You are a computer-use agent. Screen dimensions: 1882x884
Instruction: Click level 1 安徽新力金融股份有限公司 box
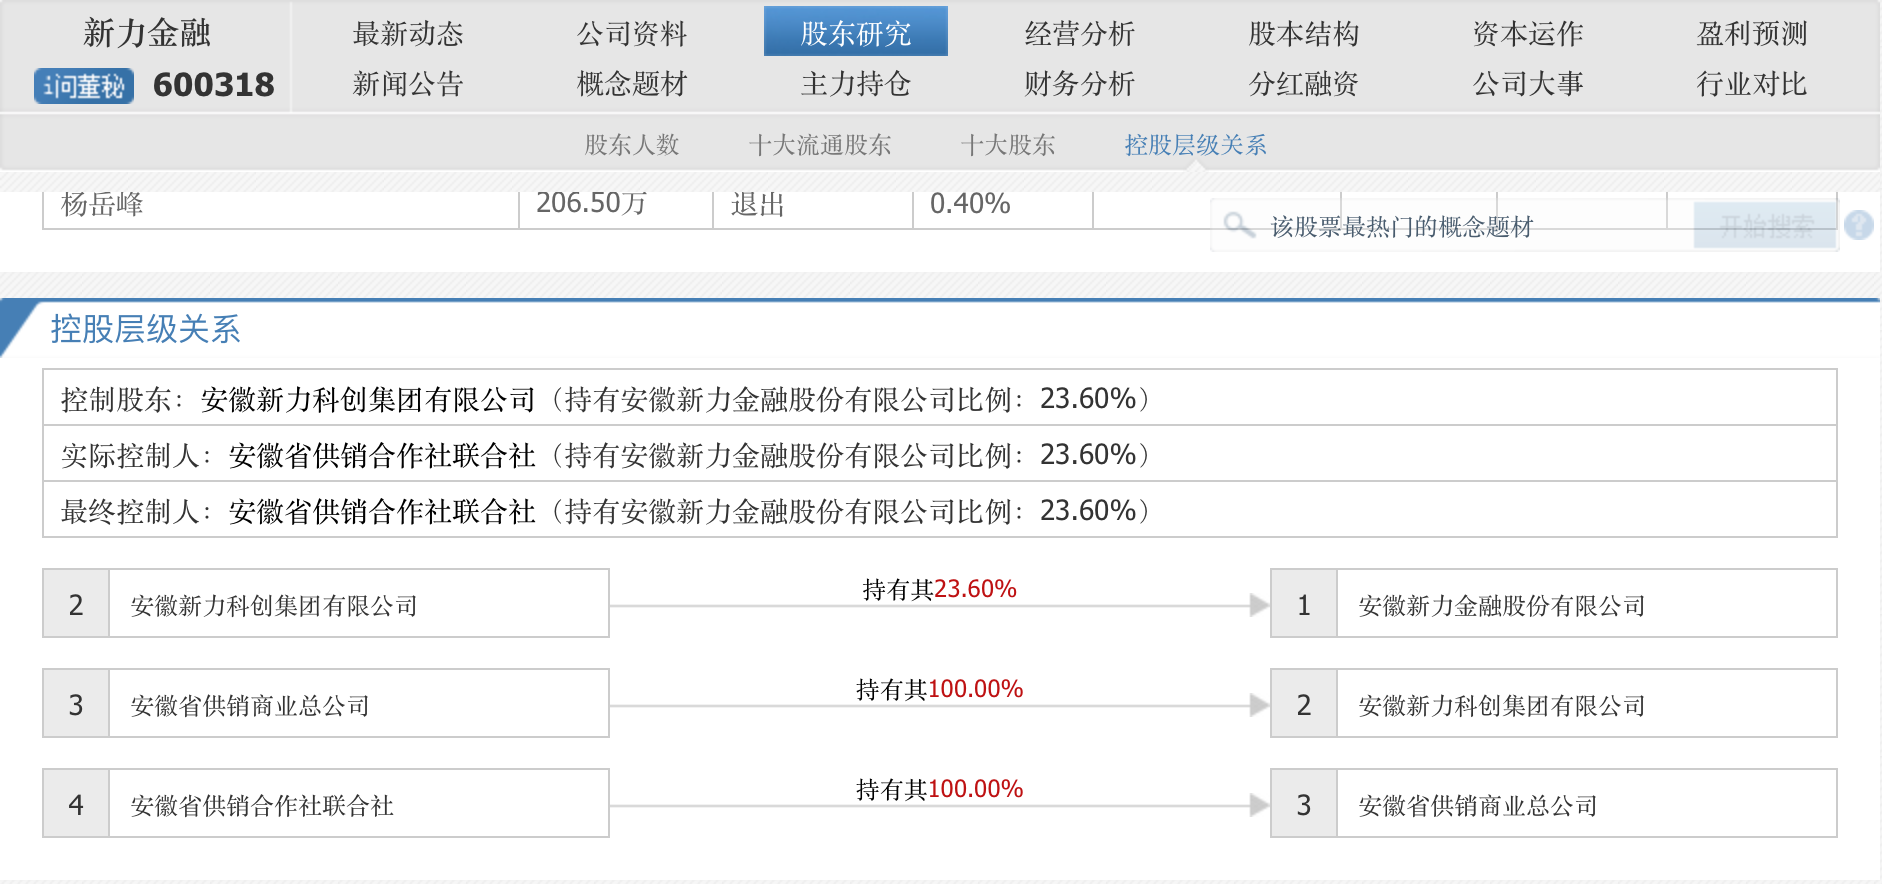[x=1553, y=604]
